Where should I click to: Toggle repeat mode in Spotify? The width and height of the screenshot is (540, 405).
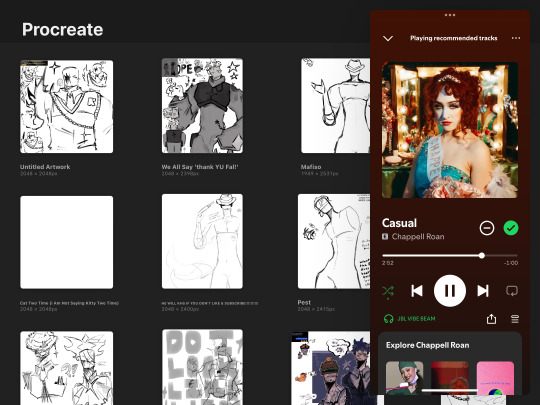pyautogui.click(x=512, y=291)
